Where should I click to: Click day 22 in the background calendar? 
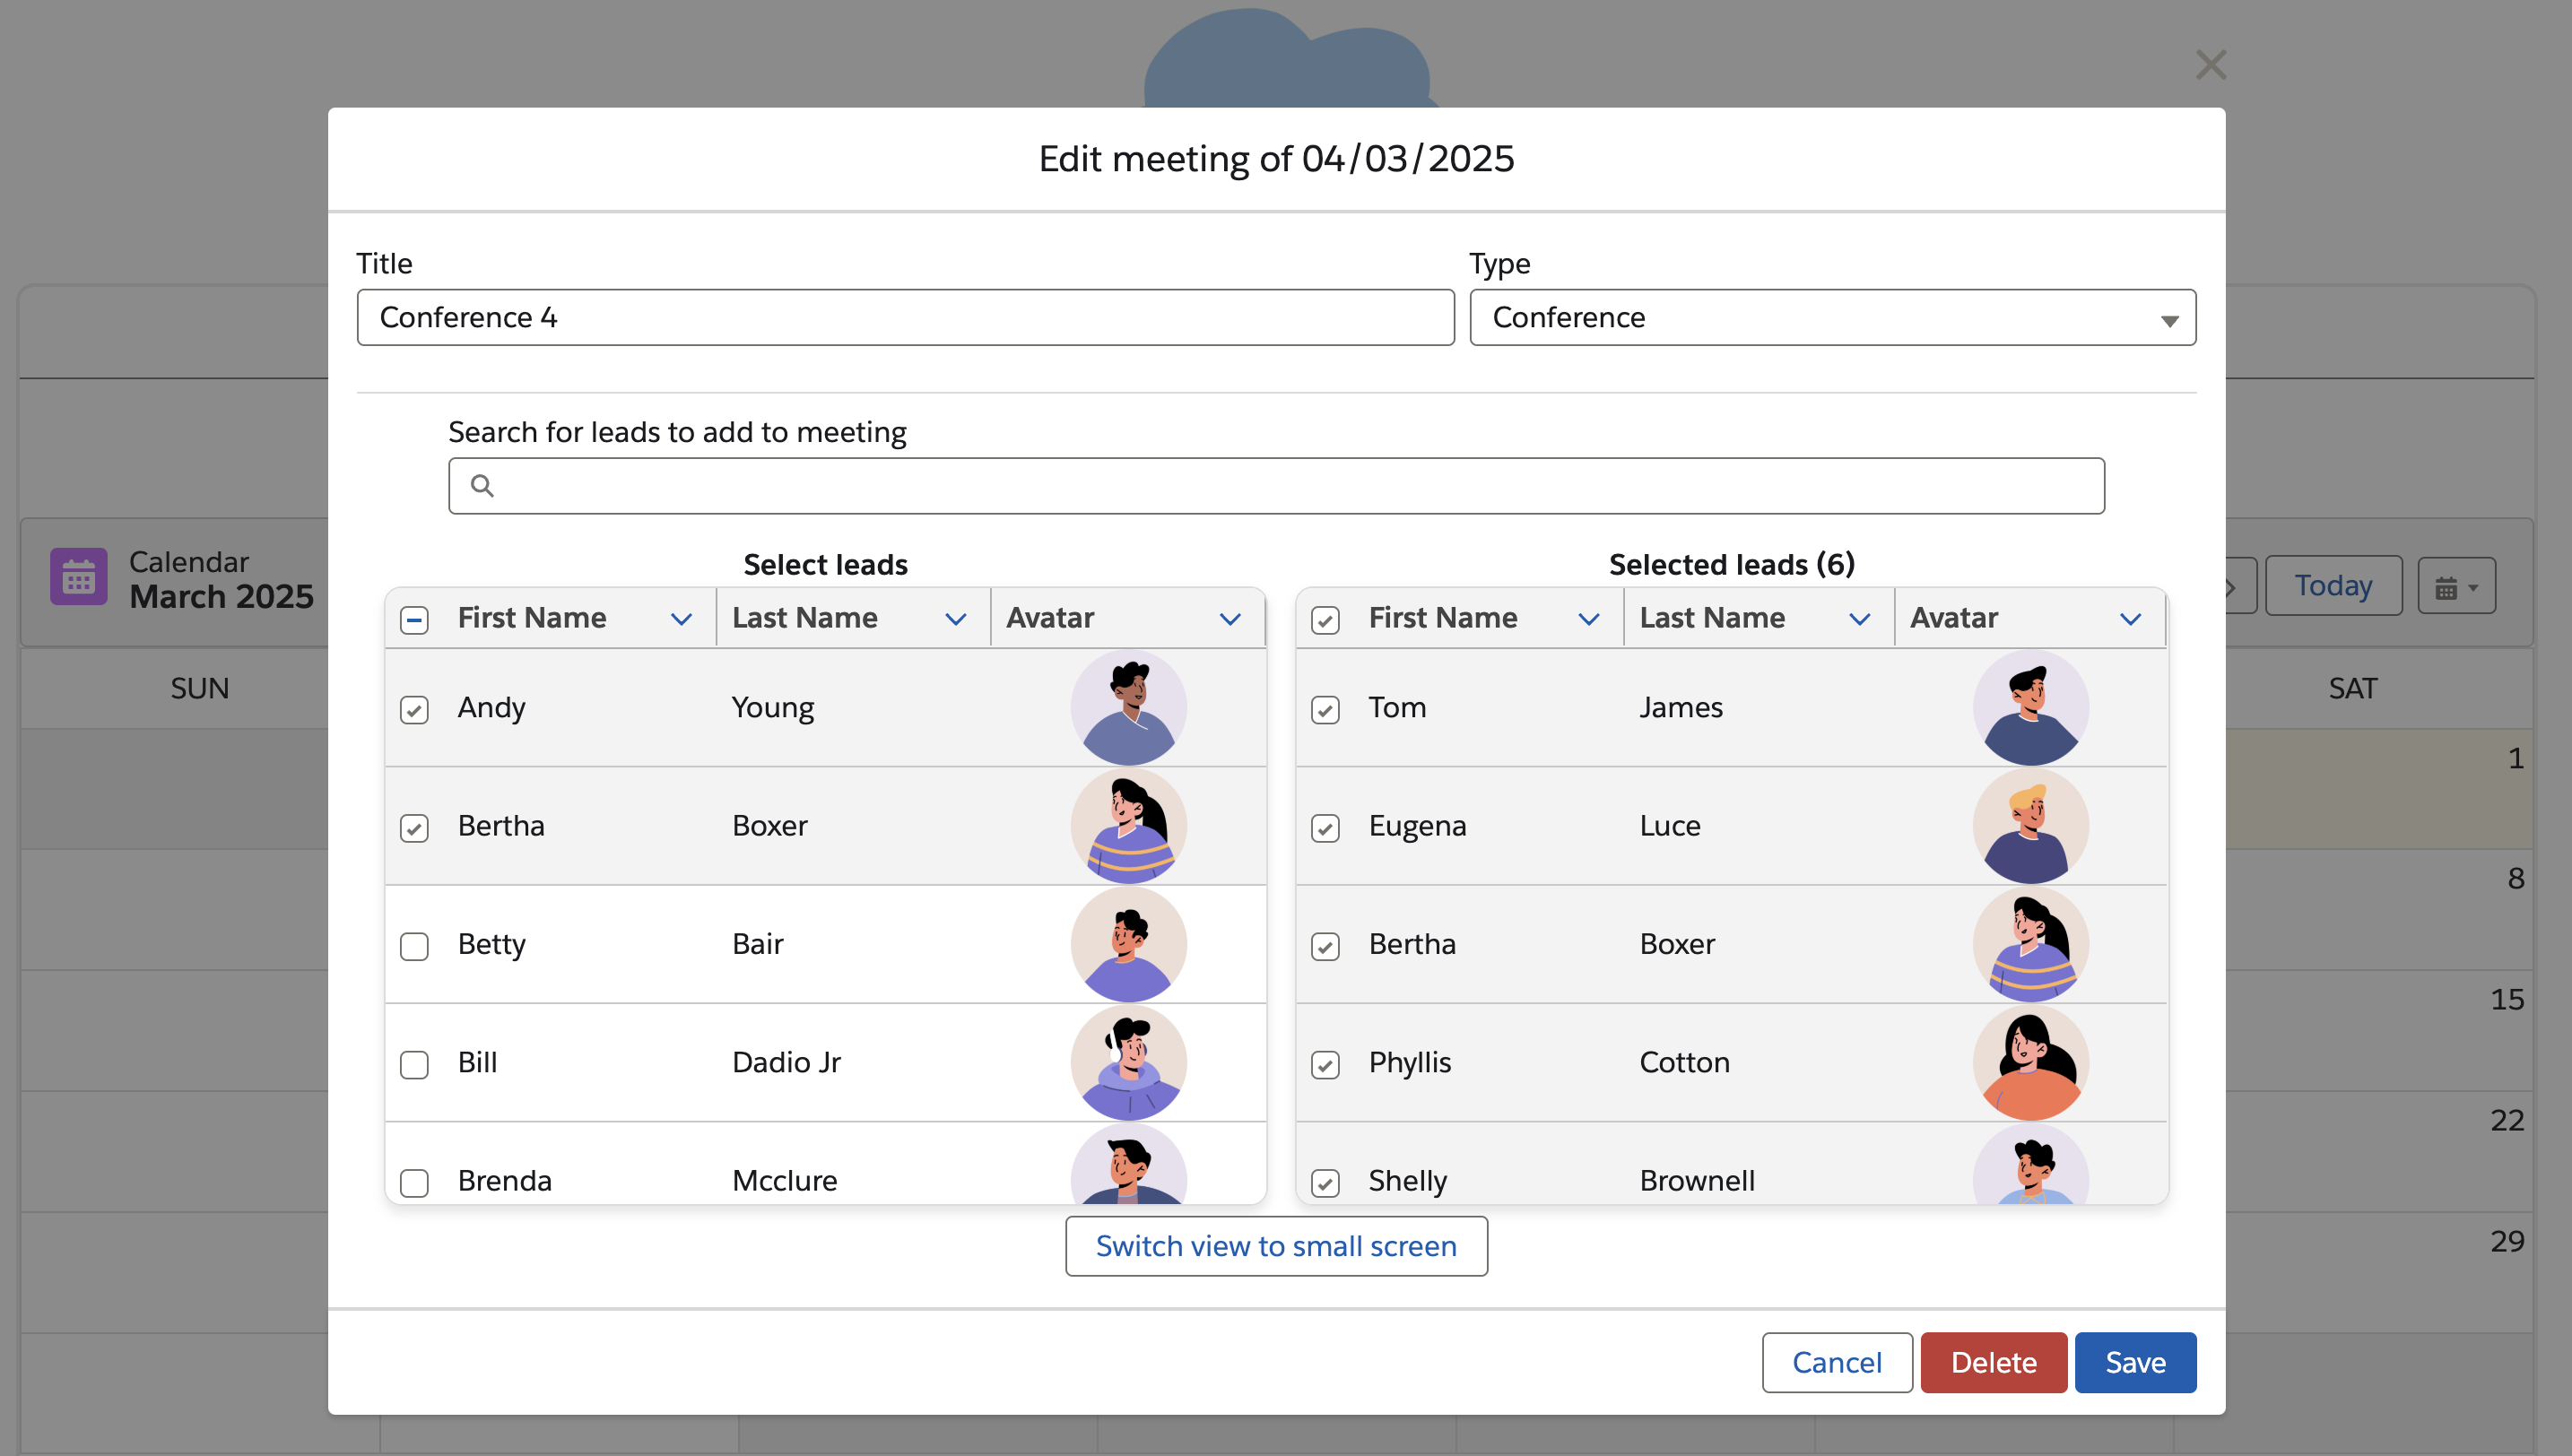point(2507,1120)
